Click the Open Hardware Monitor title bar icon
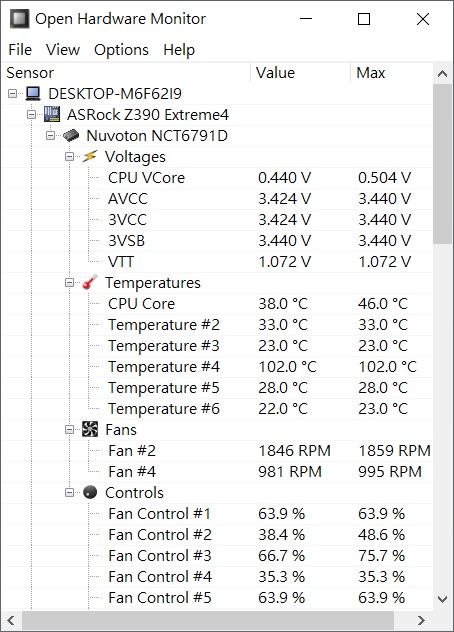The height and width of the screenshot is (632, 454). (x=19, y=19)
